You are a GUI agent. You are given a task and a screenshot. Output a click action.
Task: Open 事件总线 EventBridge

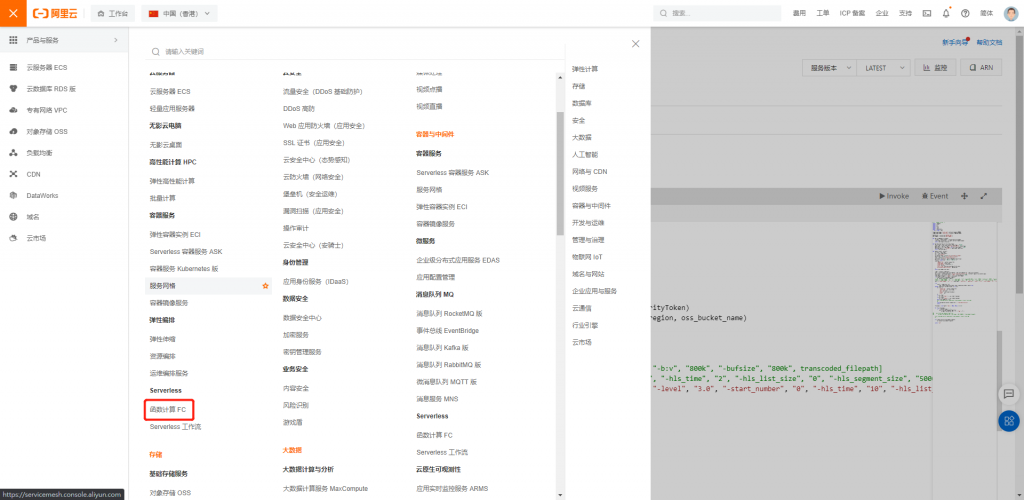pyautogui.click(x=448, y=331)
